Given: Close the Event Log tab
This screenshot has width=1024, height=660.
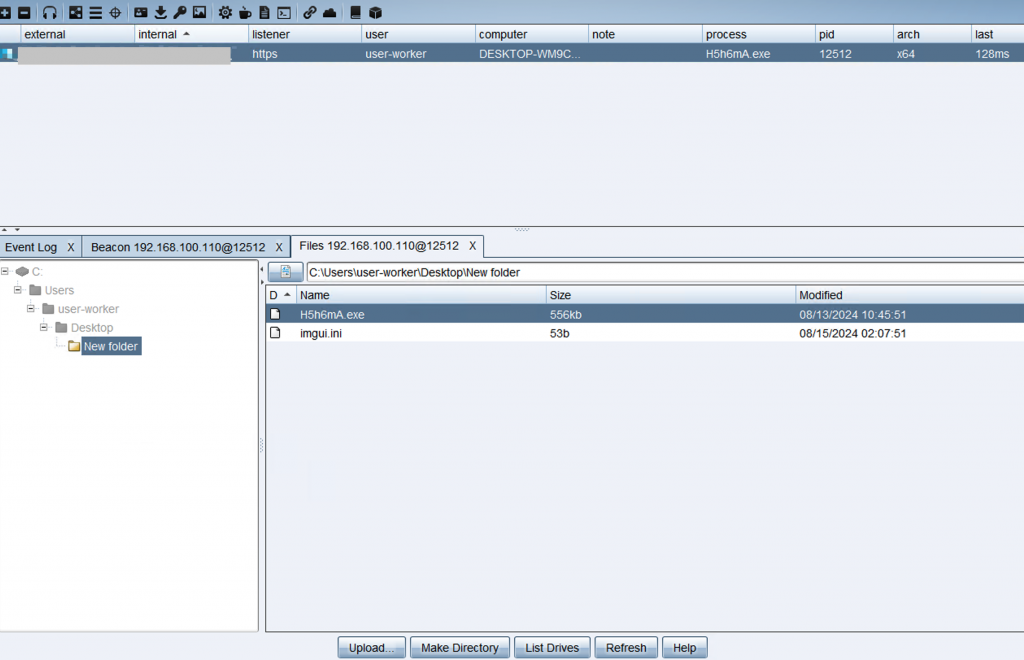Looking at the screenshot, I should (71, 247).
